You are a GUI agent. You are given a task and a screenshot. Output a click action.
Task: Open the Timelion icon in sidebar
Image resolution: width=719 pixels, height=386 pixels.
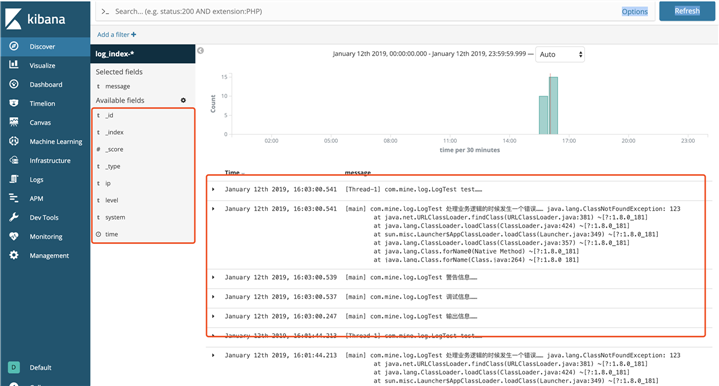pyautogui.click(x=14, y=103)
